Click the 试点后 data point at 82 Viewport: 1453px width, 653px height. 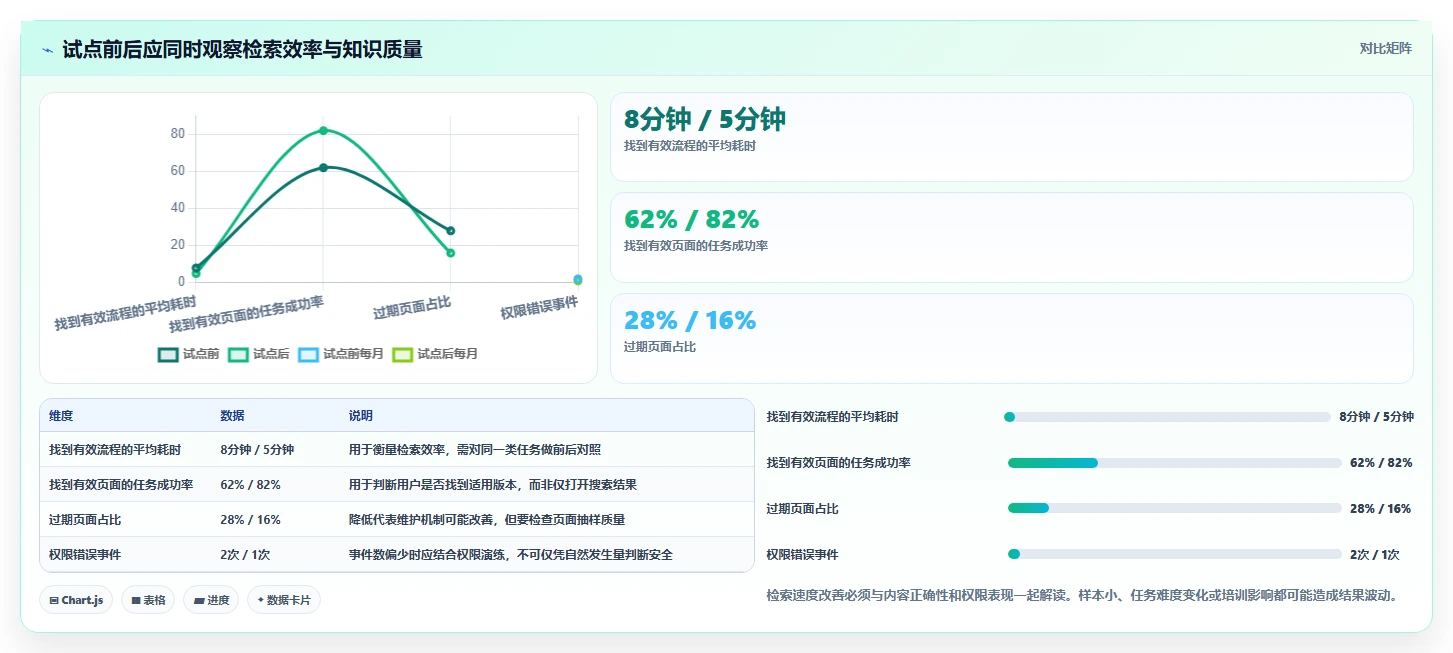pyautogui.click(x=323, y=130)
